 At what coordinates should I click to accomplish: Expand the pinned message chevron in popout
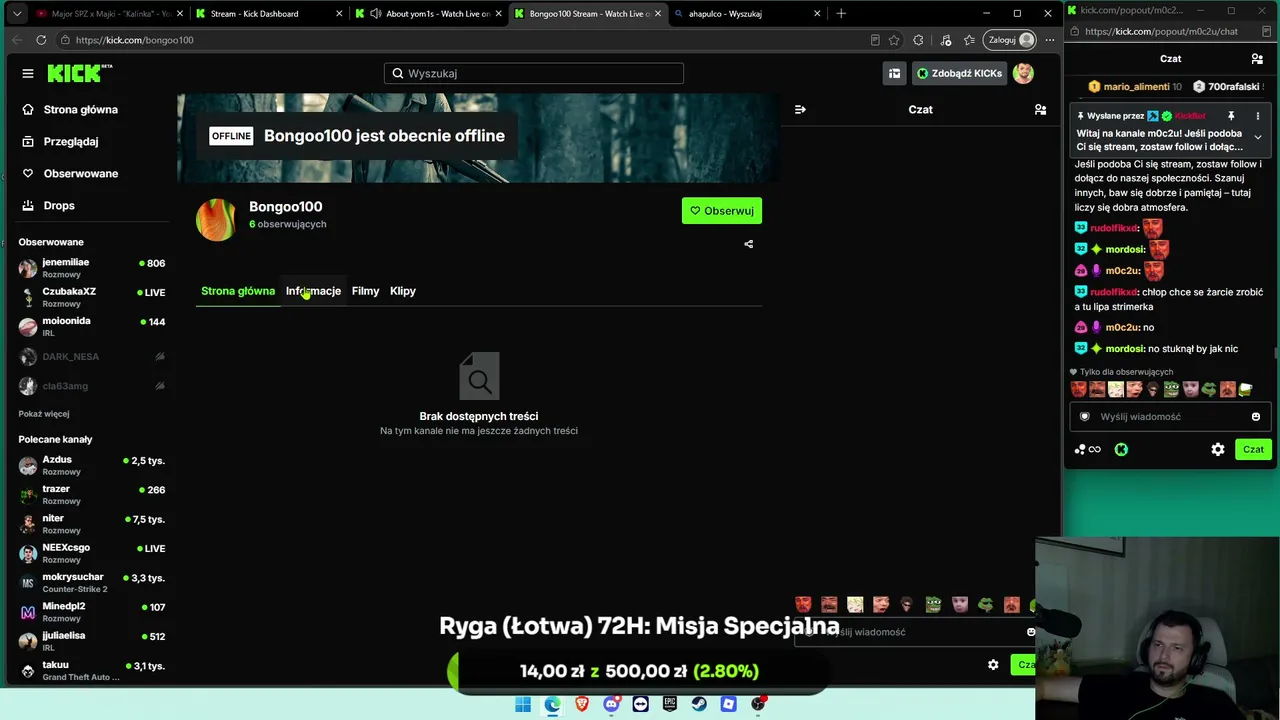(1258, 137)
